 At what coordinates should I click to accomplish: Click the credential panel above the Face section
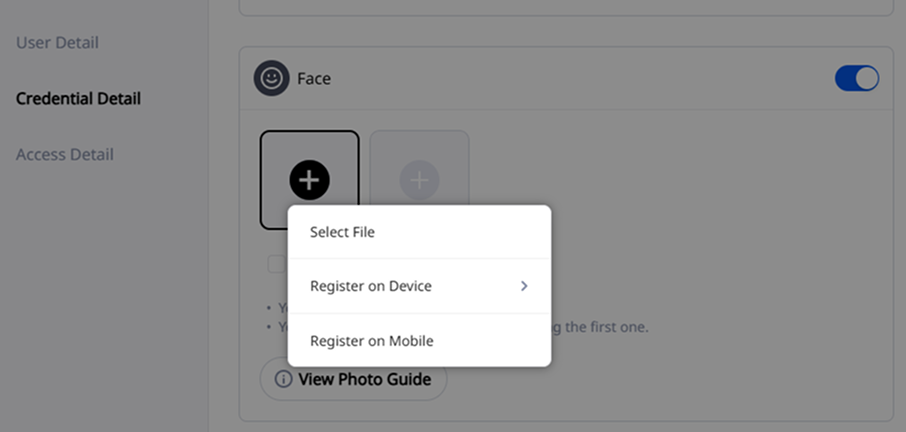tap(565, 6)
